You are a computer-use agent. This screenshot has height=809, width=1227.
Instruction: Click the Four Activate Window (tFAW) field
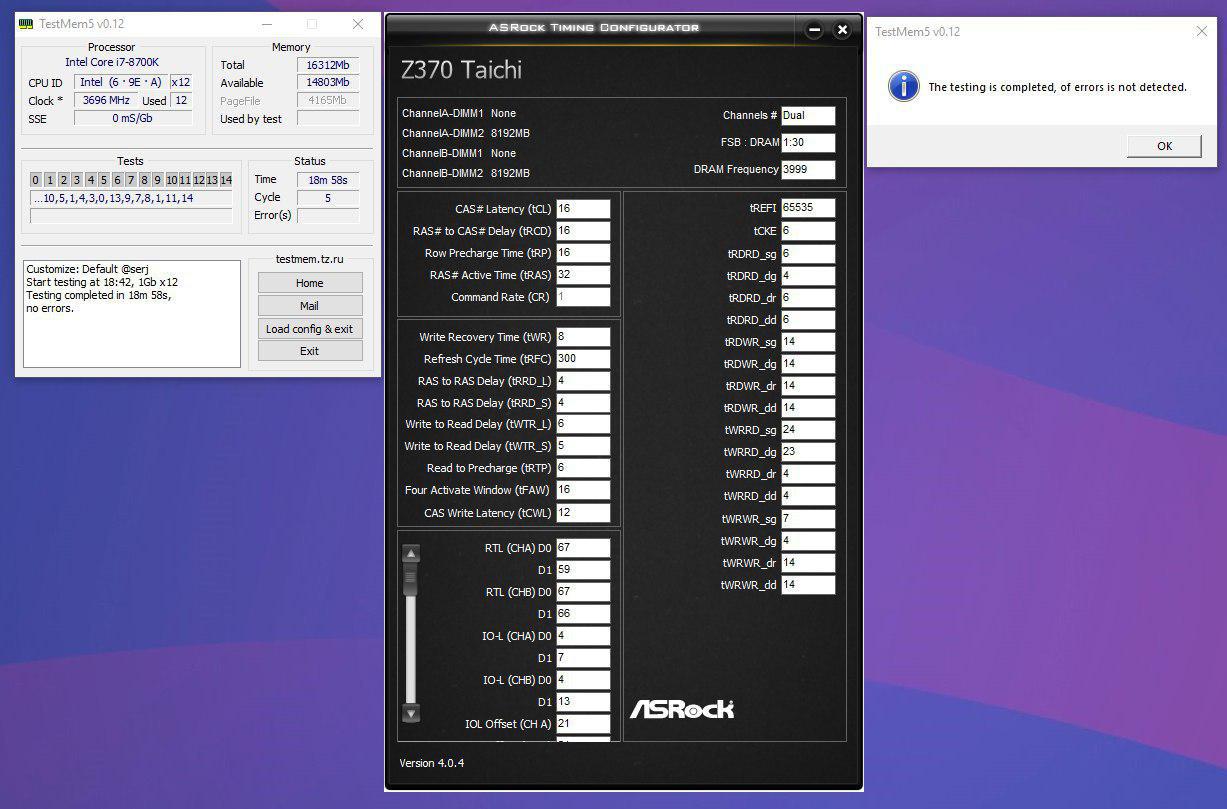pyautogui.click(x=583, y=490)
